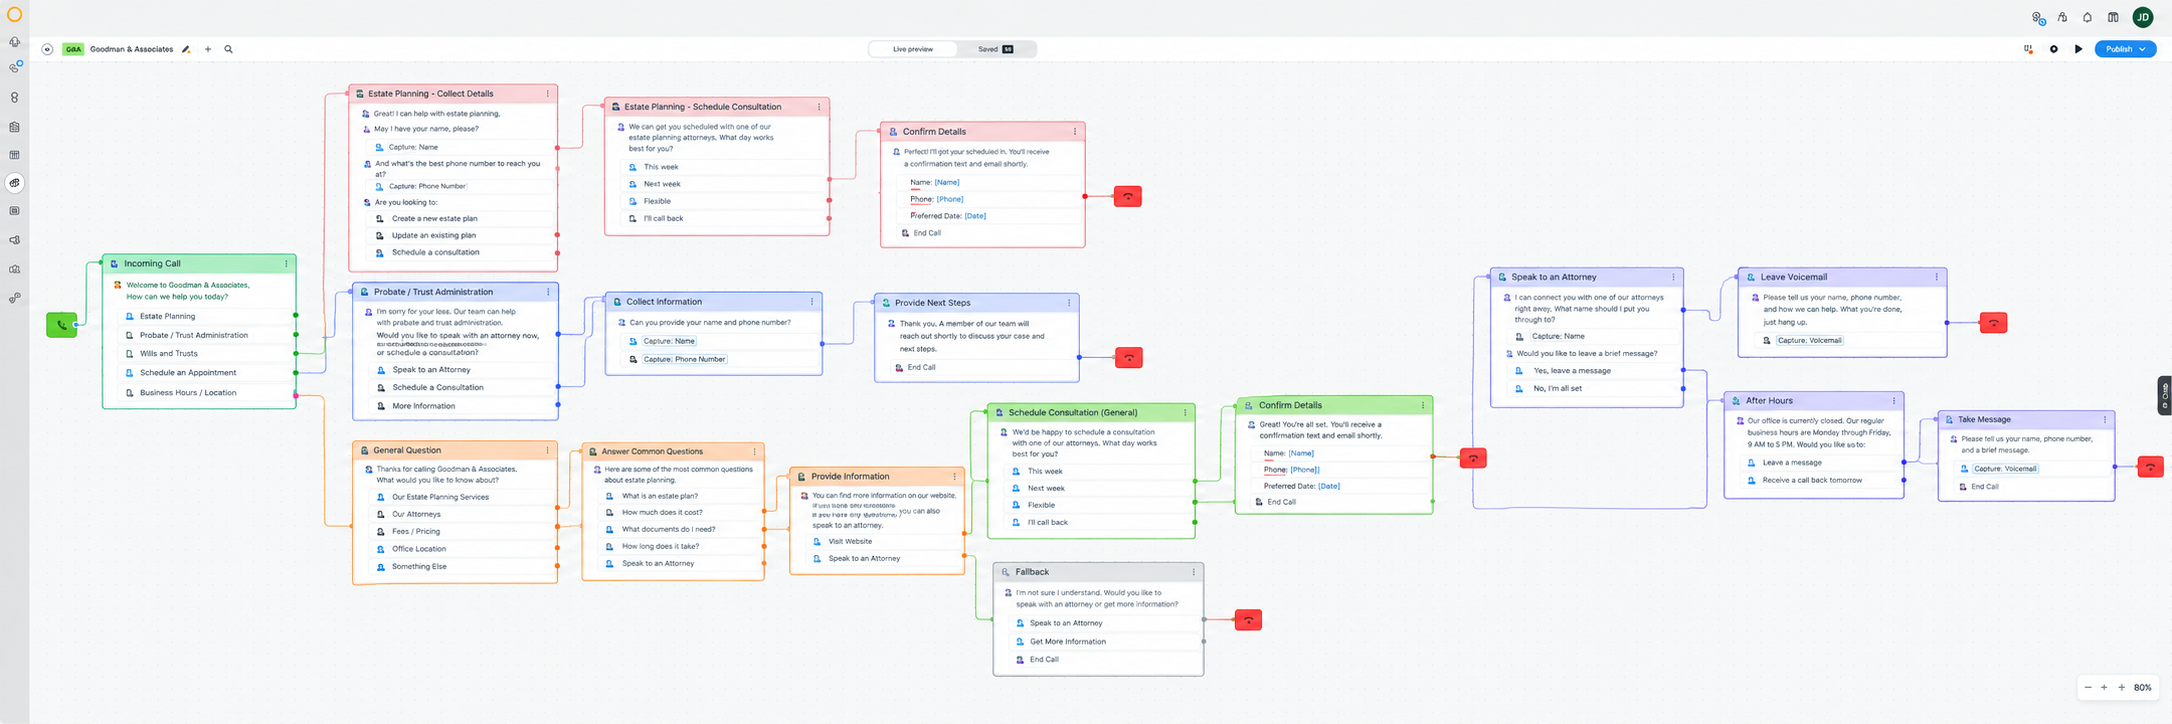The image size is (2172, 724).
Task: Click the 80% zoom level indicator
Action: point(2143,687)
